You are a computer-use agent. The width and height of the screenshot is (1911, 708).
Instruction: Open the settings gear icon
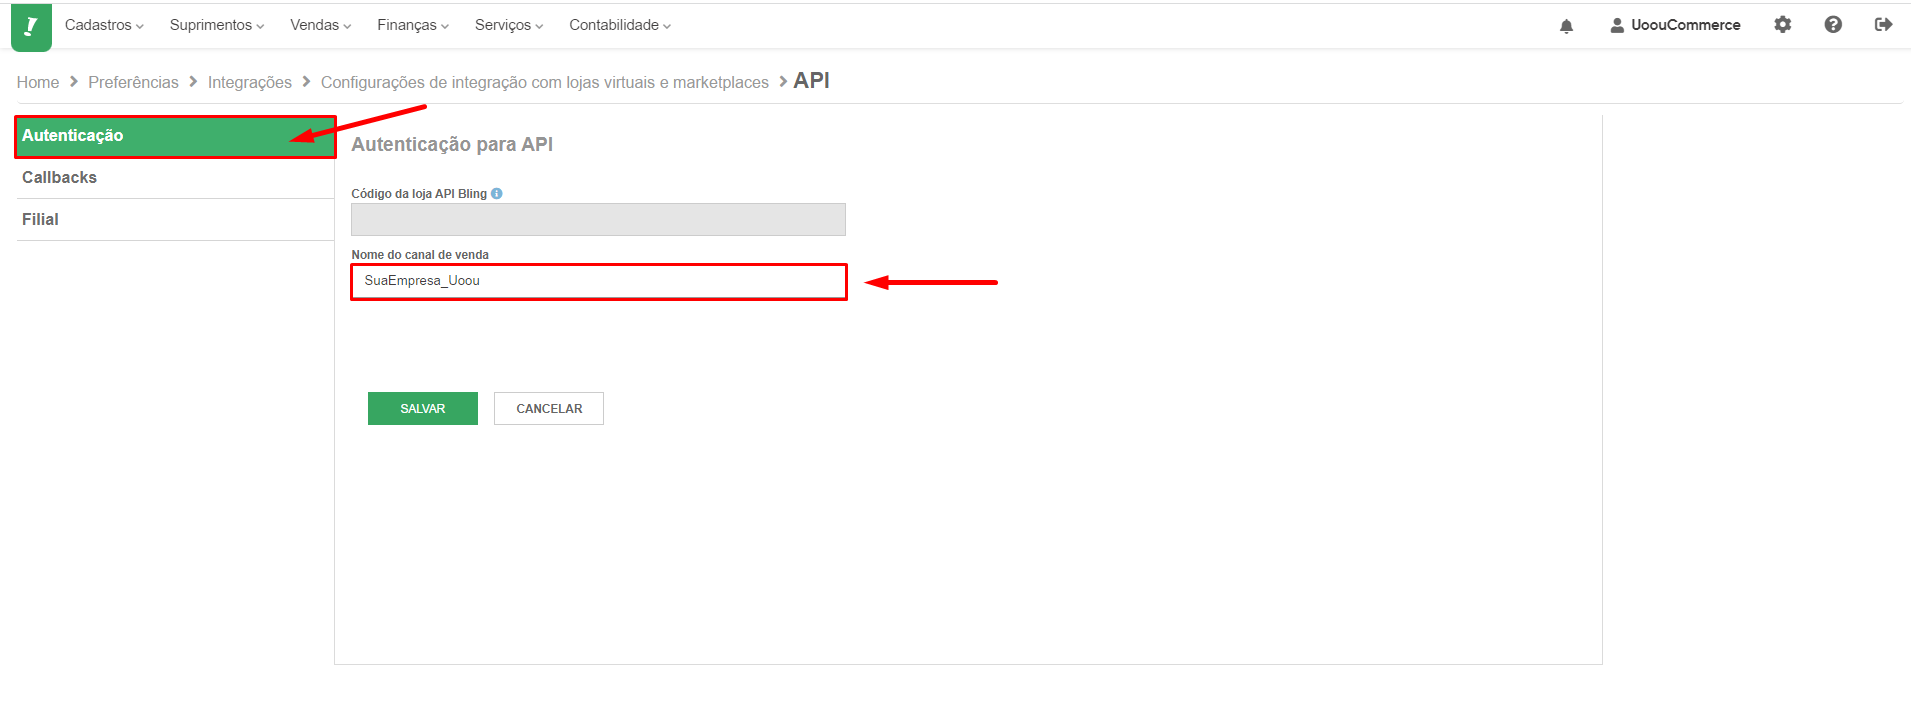[x=1783, y=25]
